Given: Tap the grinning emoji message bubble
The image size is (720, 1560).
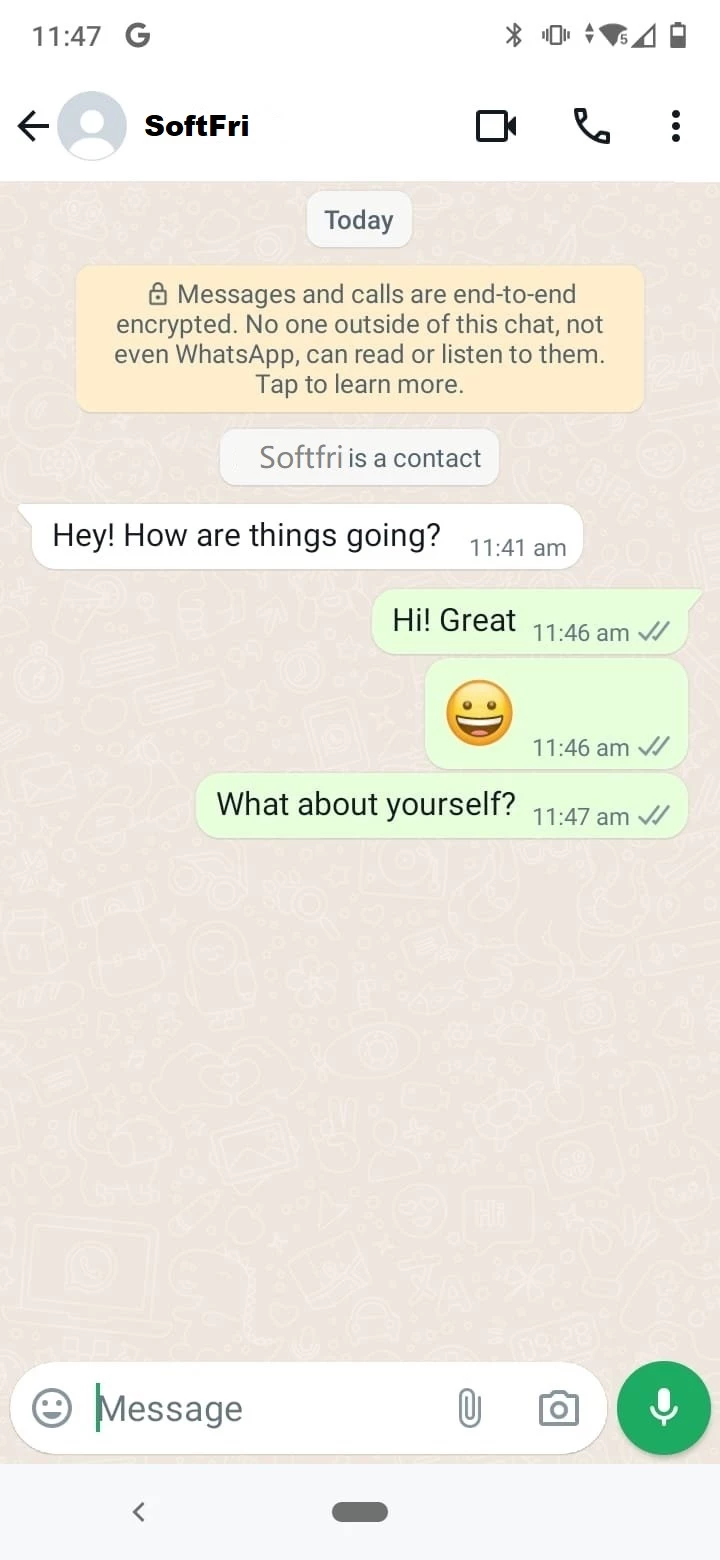Looking at the screenshot, I should pos(557,713).
